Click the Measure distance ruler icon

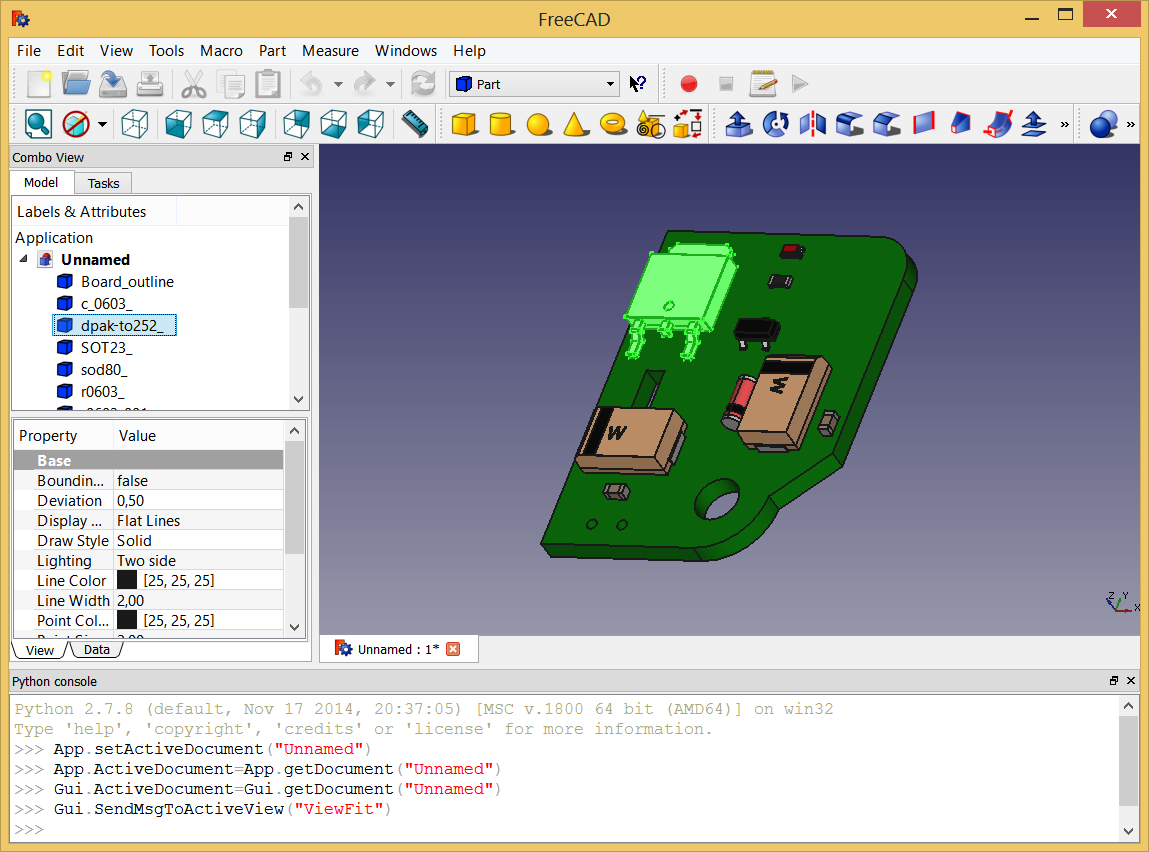click(x=414, y=124)
